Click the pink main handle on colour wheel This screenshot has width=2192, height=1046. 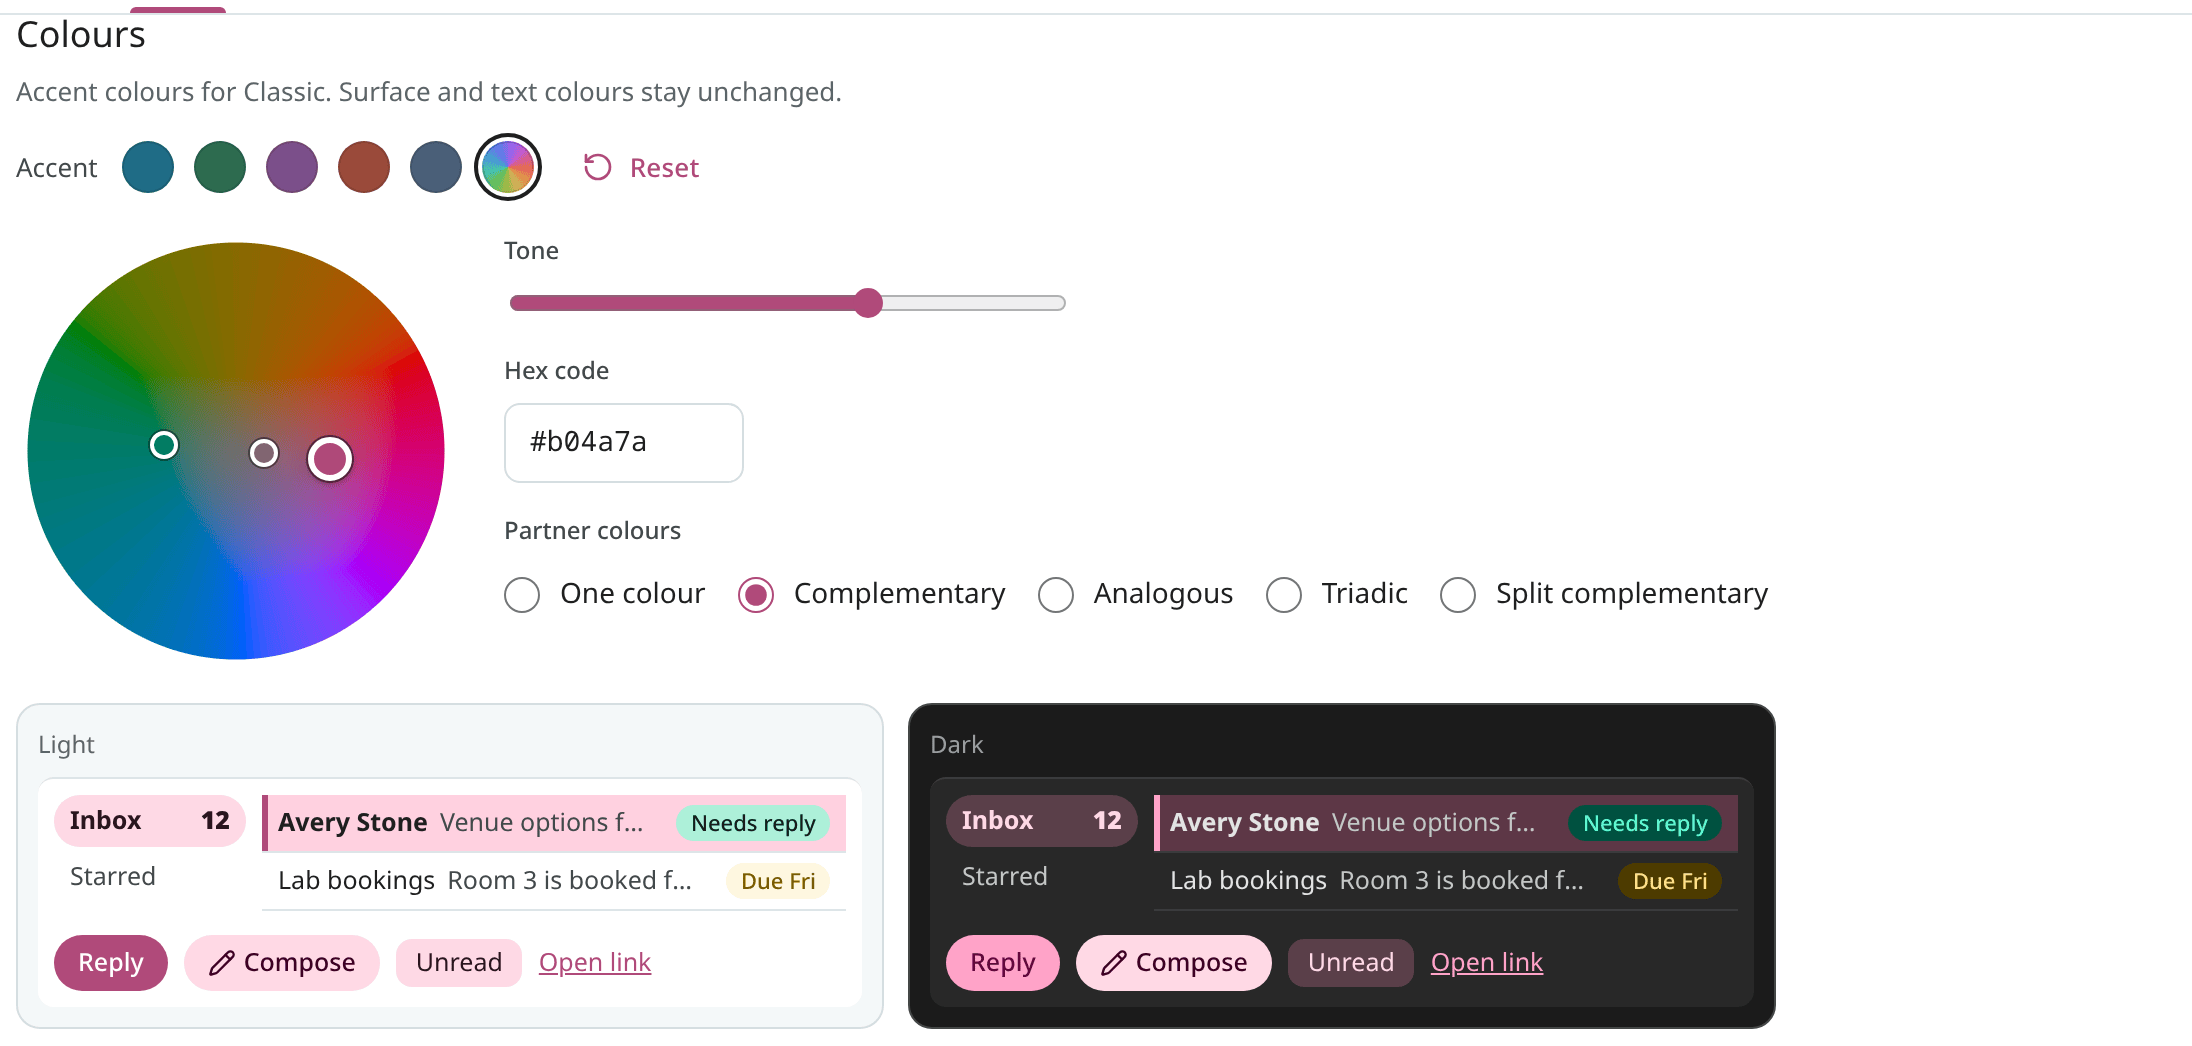coord(330,459)
